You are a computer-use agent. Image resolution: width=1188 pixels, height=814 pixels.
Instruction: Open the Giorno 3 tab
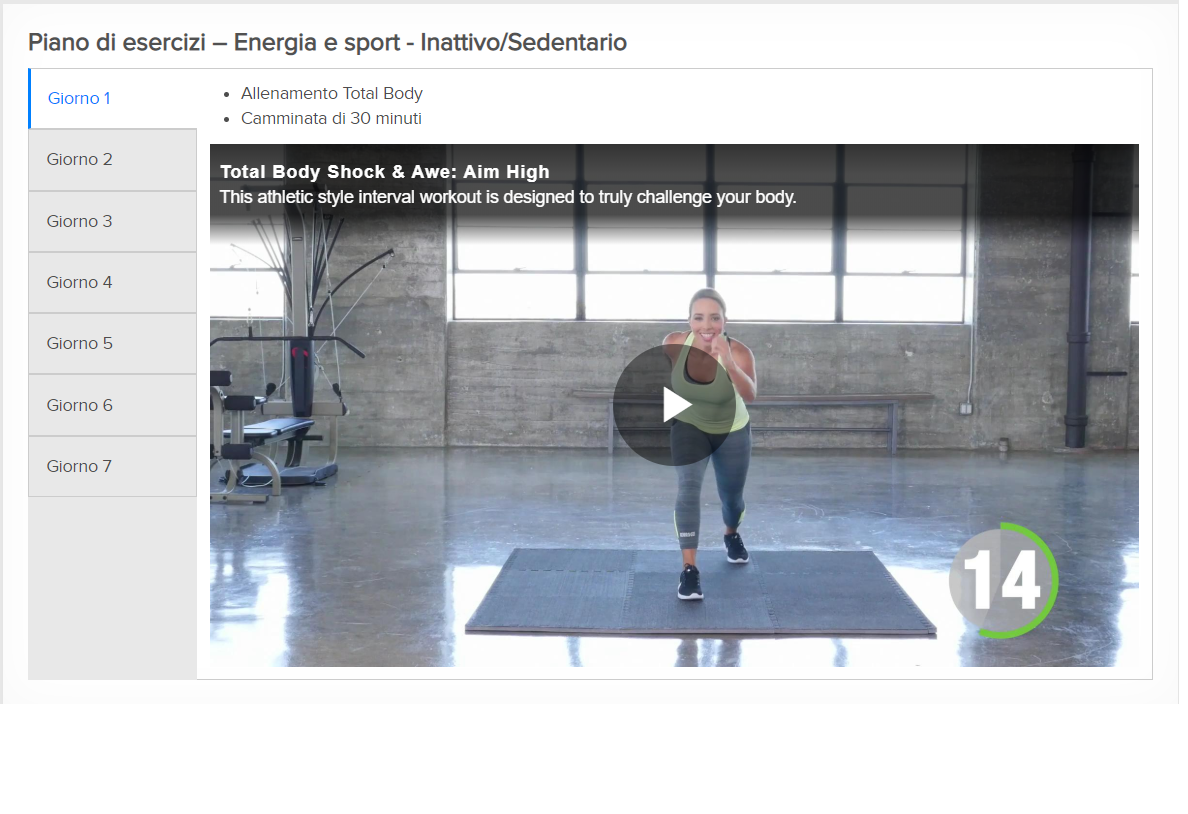113,221
